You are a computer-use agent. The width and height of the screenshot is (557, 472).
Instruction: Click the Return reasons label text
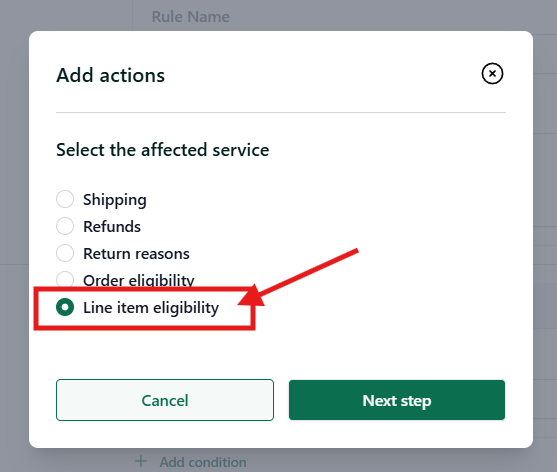[136, 254]
